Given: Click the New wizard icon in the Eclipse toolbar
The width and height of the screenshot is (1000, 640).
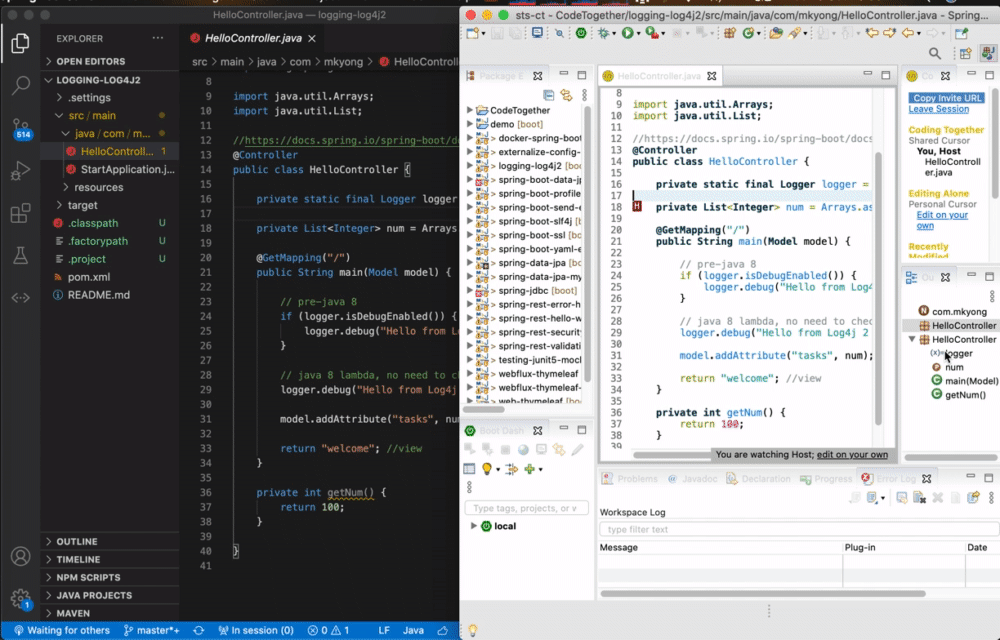Looking at the screenshot, I should pos(473,33).
